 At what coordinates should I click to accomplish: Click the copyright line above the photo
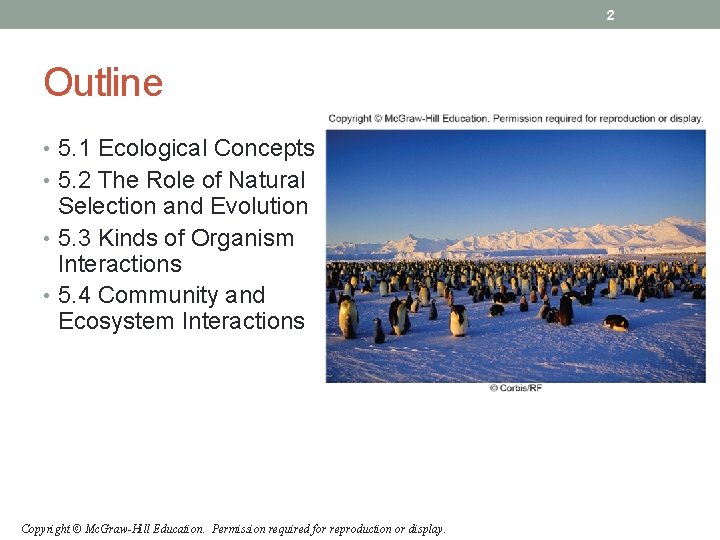click(x=516, y=118)
